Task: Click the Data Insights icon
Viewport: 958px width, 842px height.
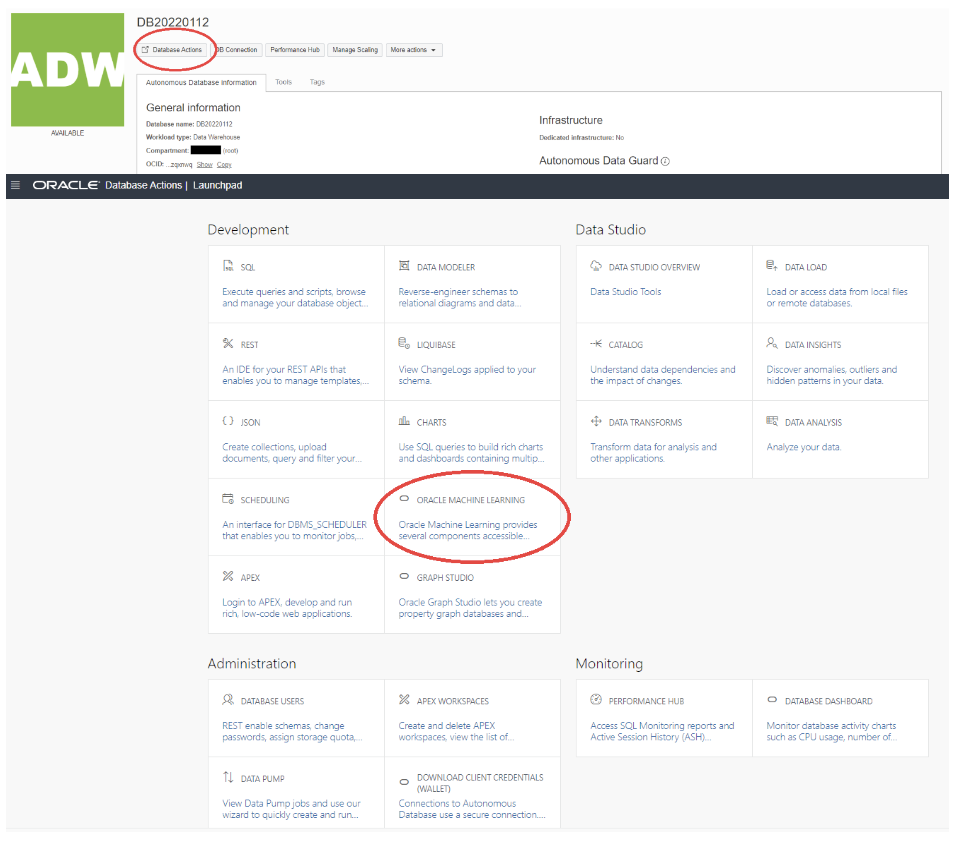Action: click(x=772, y=343)
